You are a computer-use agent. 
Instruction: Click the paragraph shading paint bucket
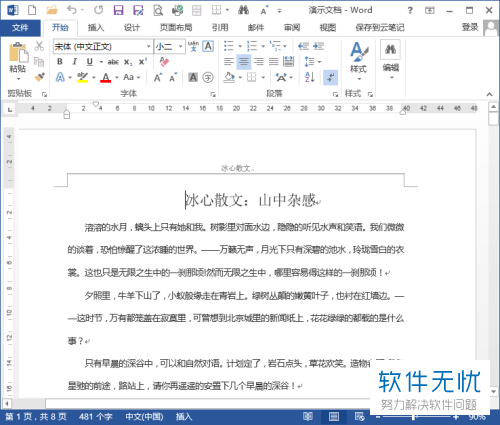tap(229, 78)
